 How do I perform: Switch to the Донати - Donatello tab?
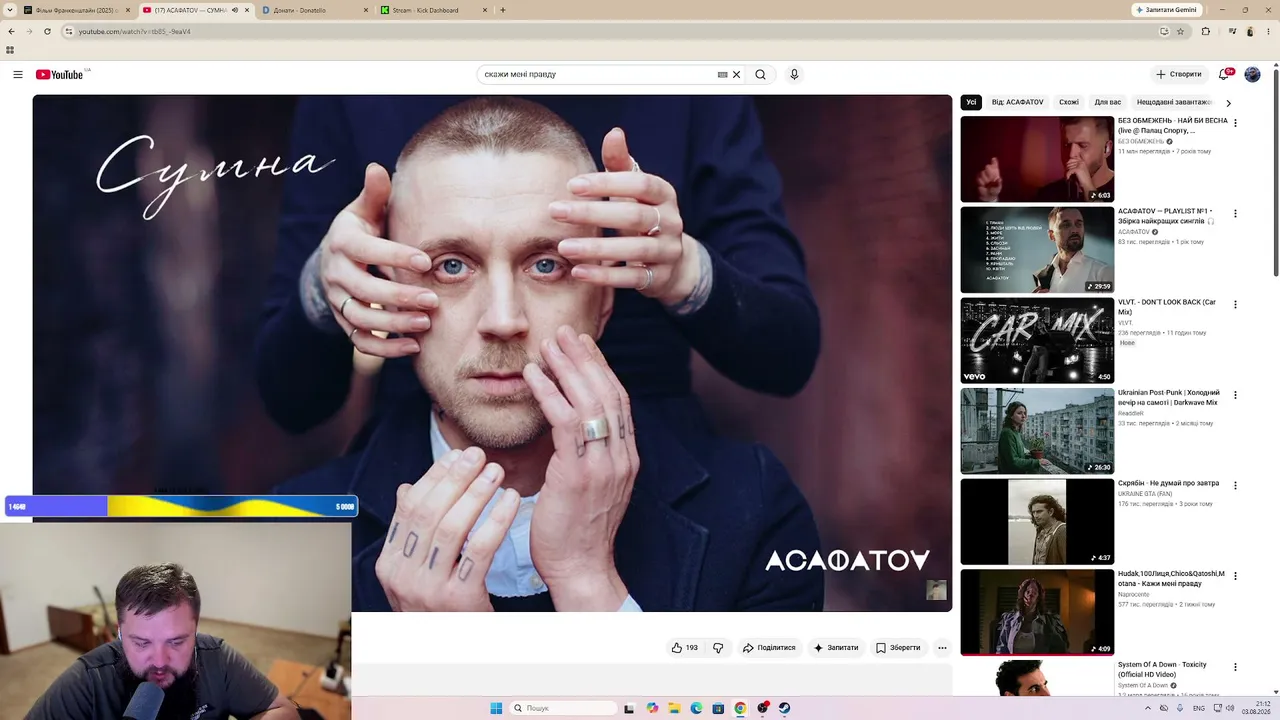pos(315,10)
